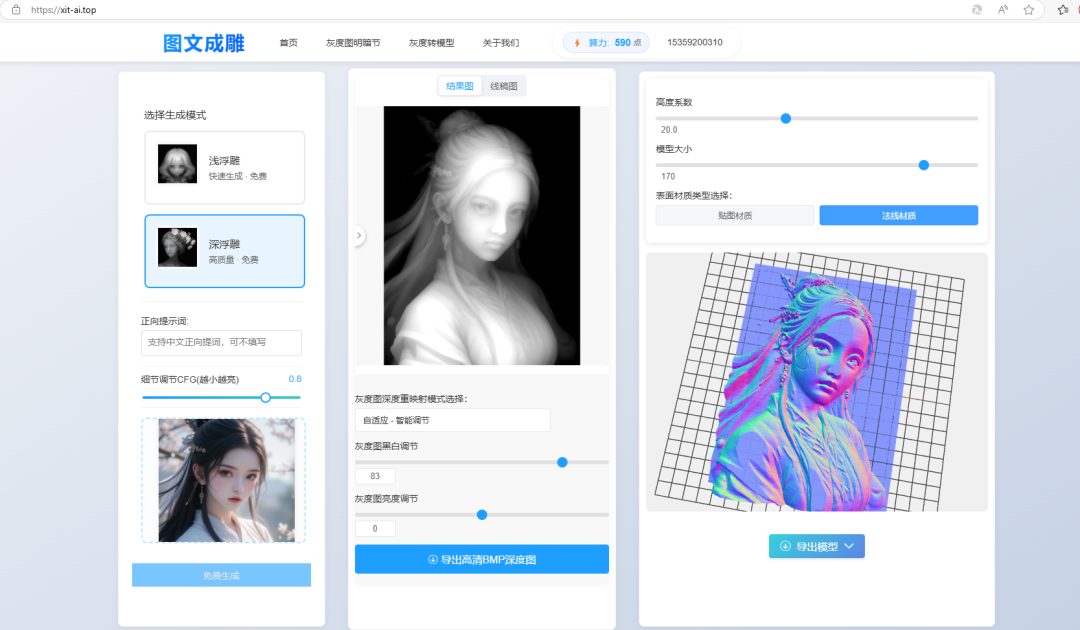The height and width of the screenshot is (630, 1080).
Task: Click the 图文成雕 site logo
Action: pos(204,43)
